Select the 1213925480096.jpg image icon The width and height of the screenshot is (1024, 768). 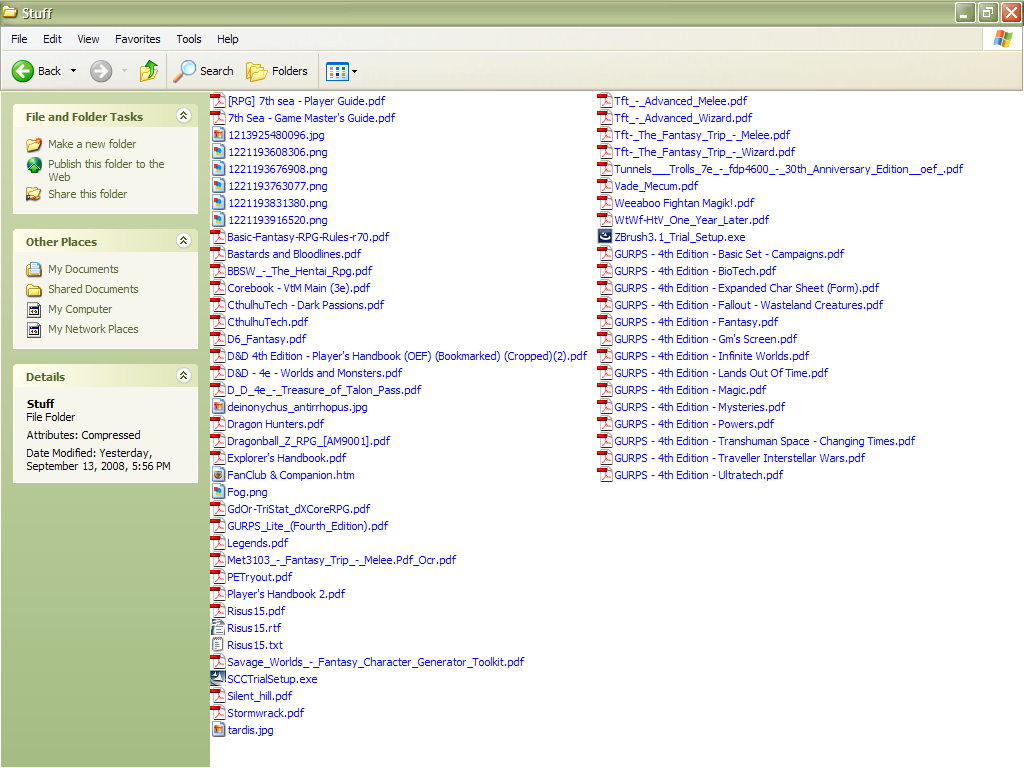click(218, 135)
